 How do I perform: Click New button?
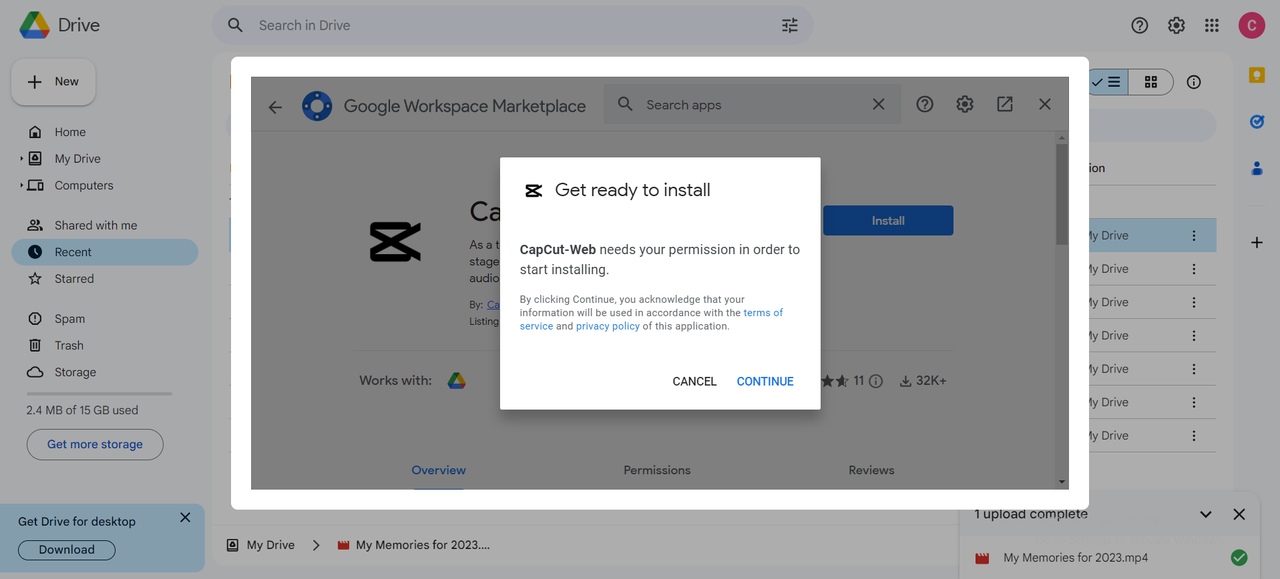click(x=53, y=82)
